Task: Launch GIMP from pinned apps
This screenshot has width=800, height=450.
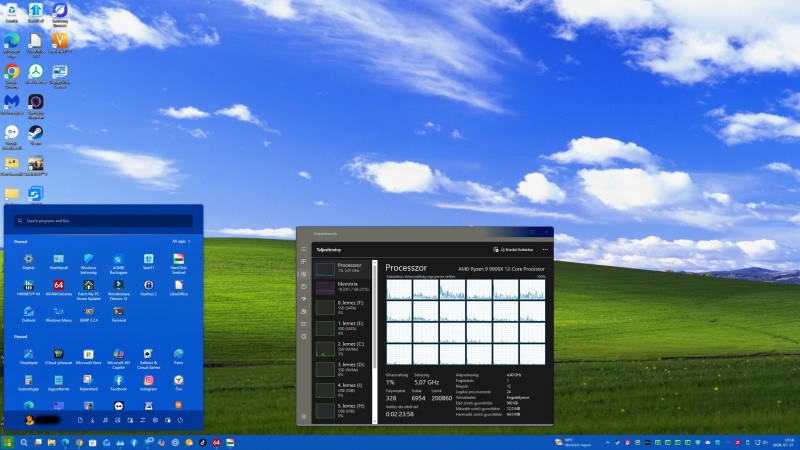Action: [88, 314]
